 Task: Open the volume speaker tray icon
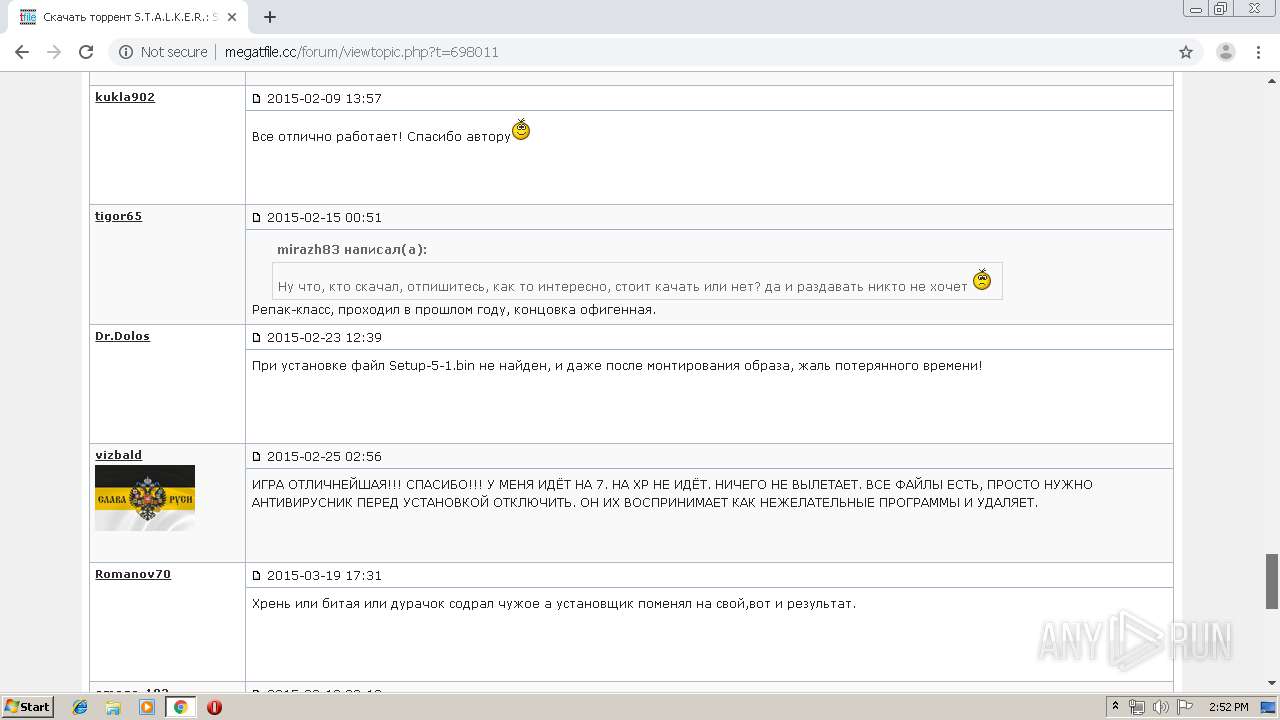(1161, 707)
